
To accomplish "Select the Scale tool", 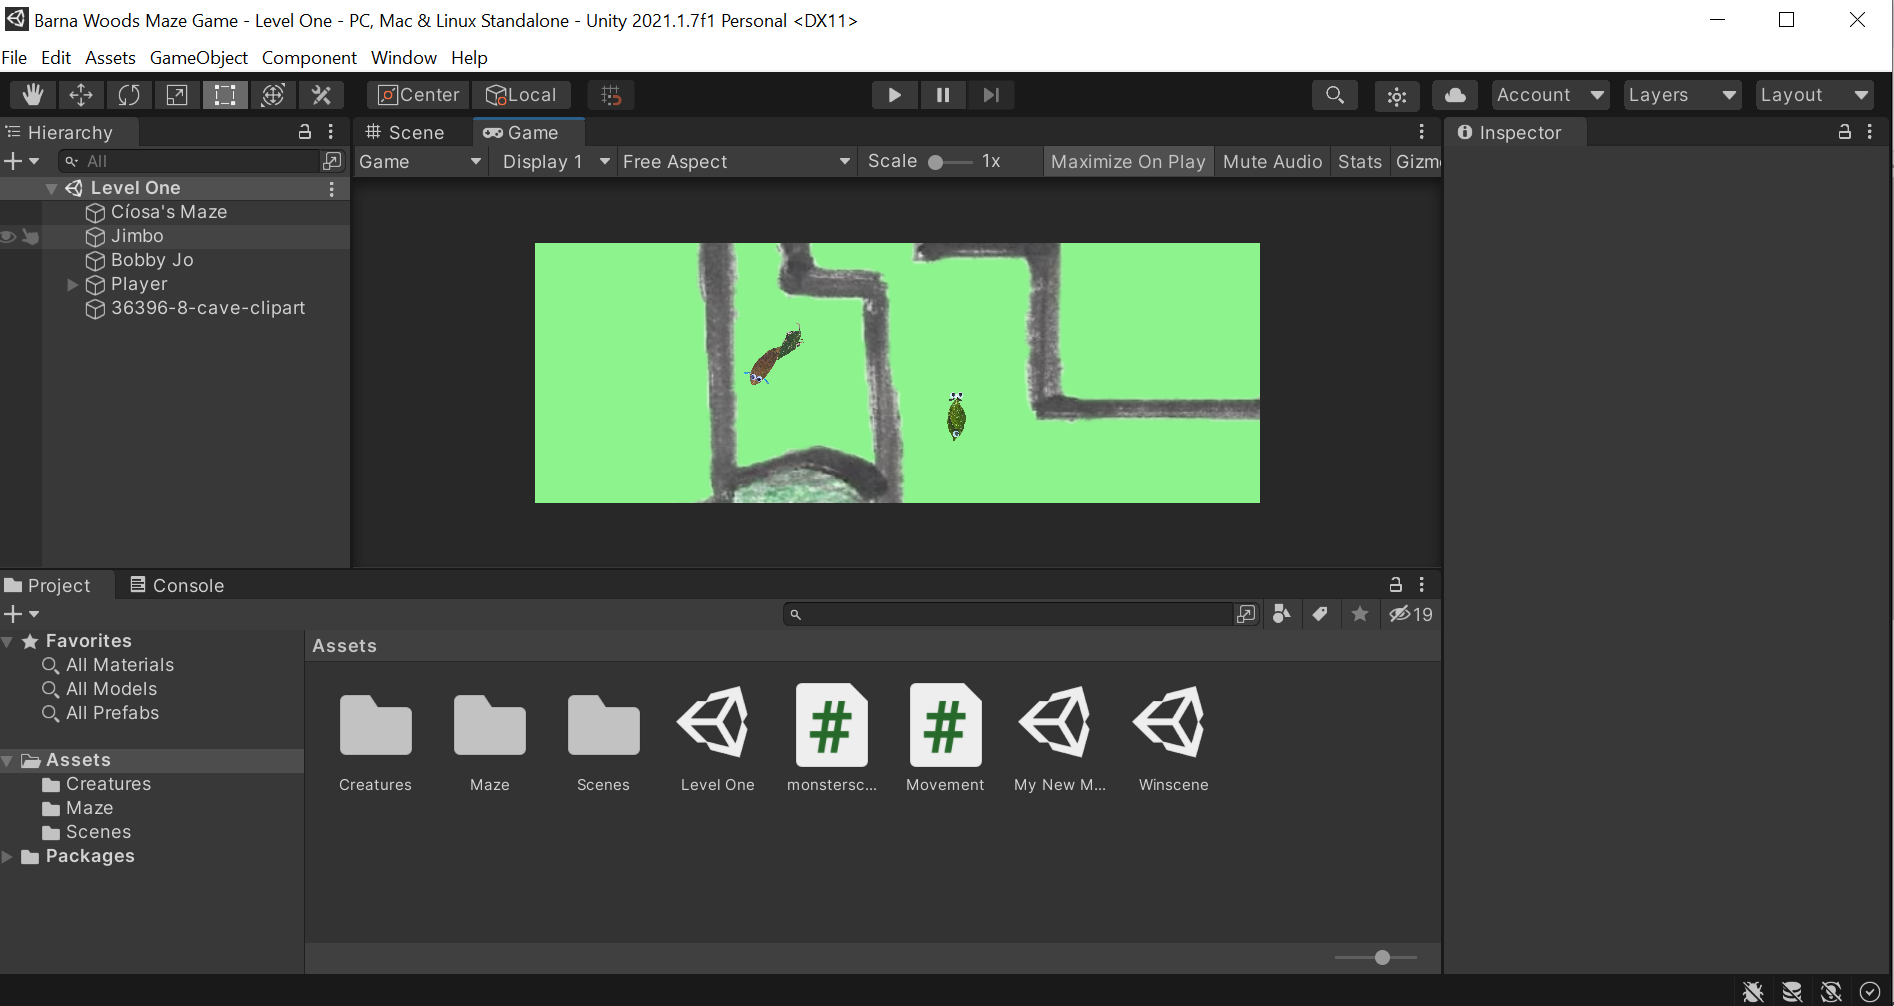I will coord(177,95).
